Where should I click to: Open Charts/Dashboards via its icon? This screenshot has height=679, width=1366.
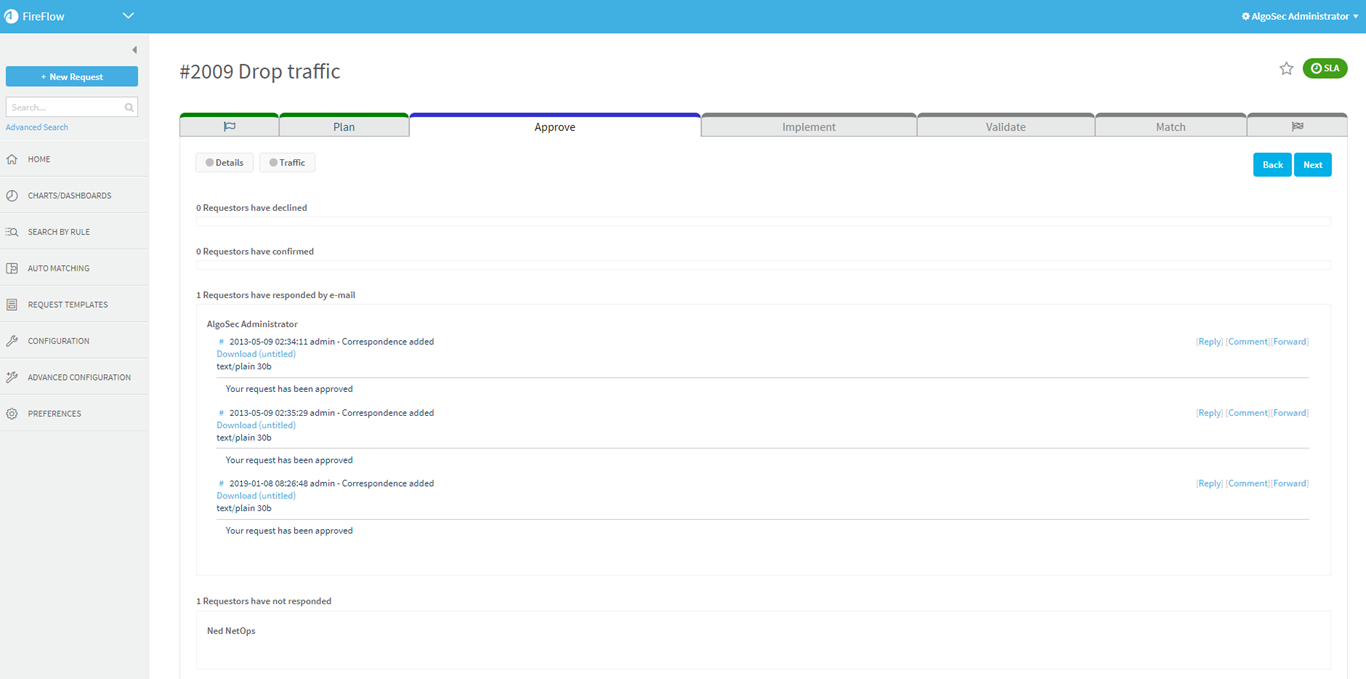click(12, 196)
